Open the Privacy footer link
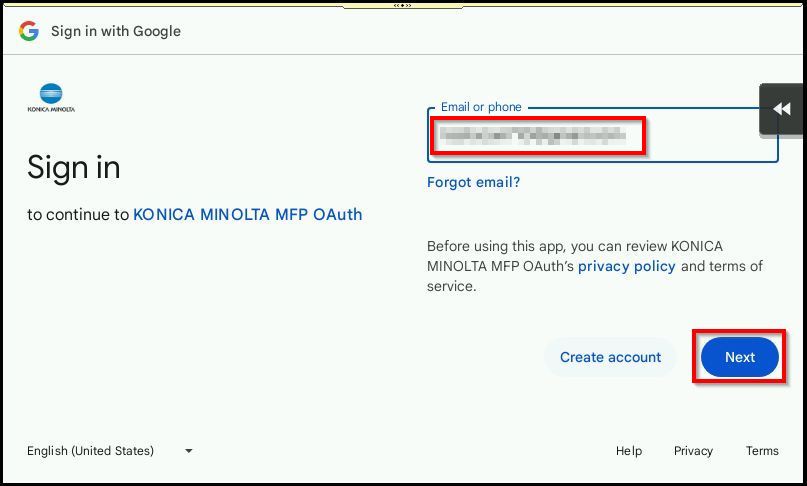807x486 pixels. (x=693, y=451)
